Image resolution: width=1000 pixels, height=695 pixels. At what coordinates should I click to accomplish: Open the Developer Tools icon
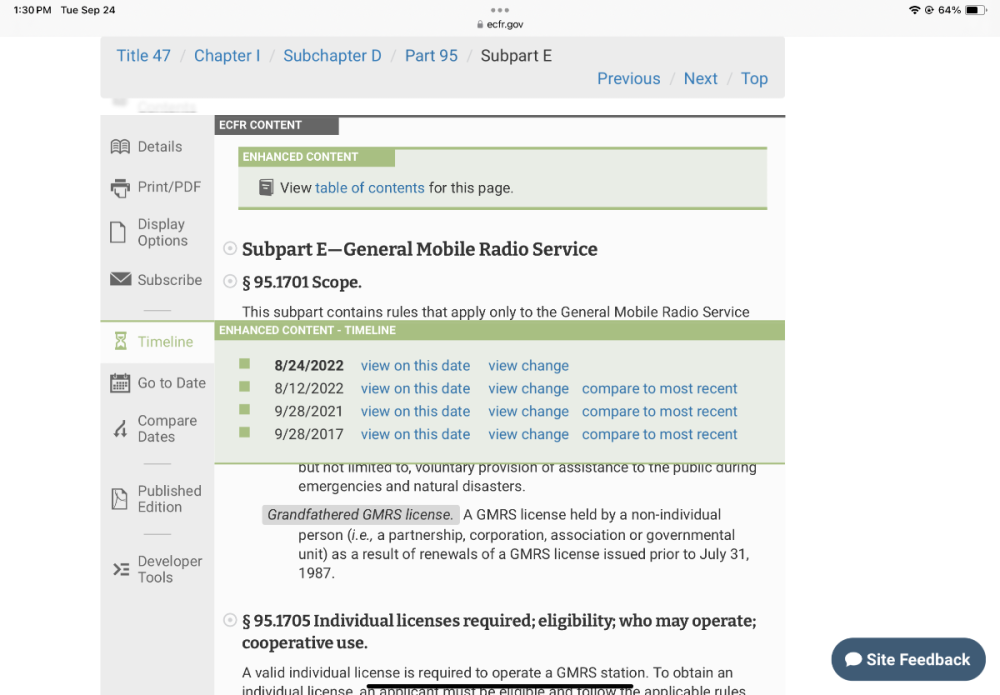coord(120,569)
